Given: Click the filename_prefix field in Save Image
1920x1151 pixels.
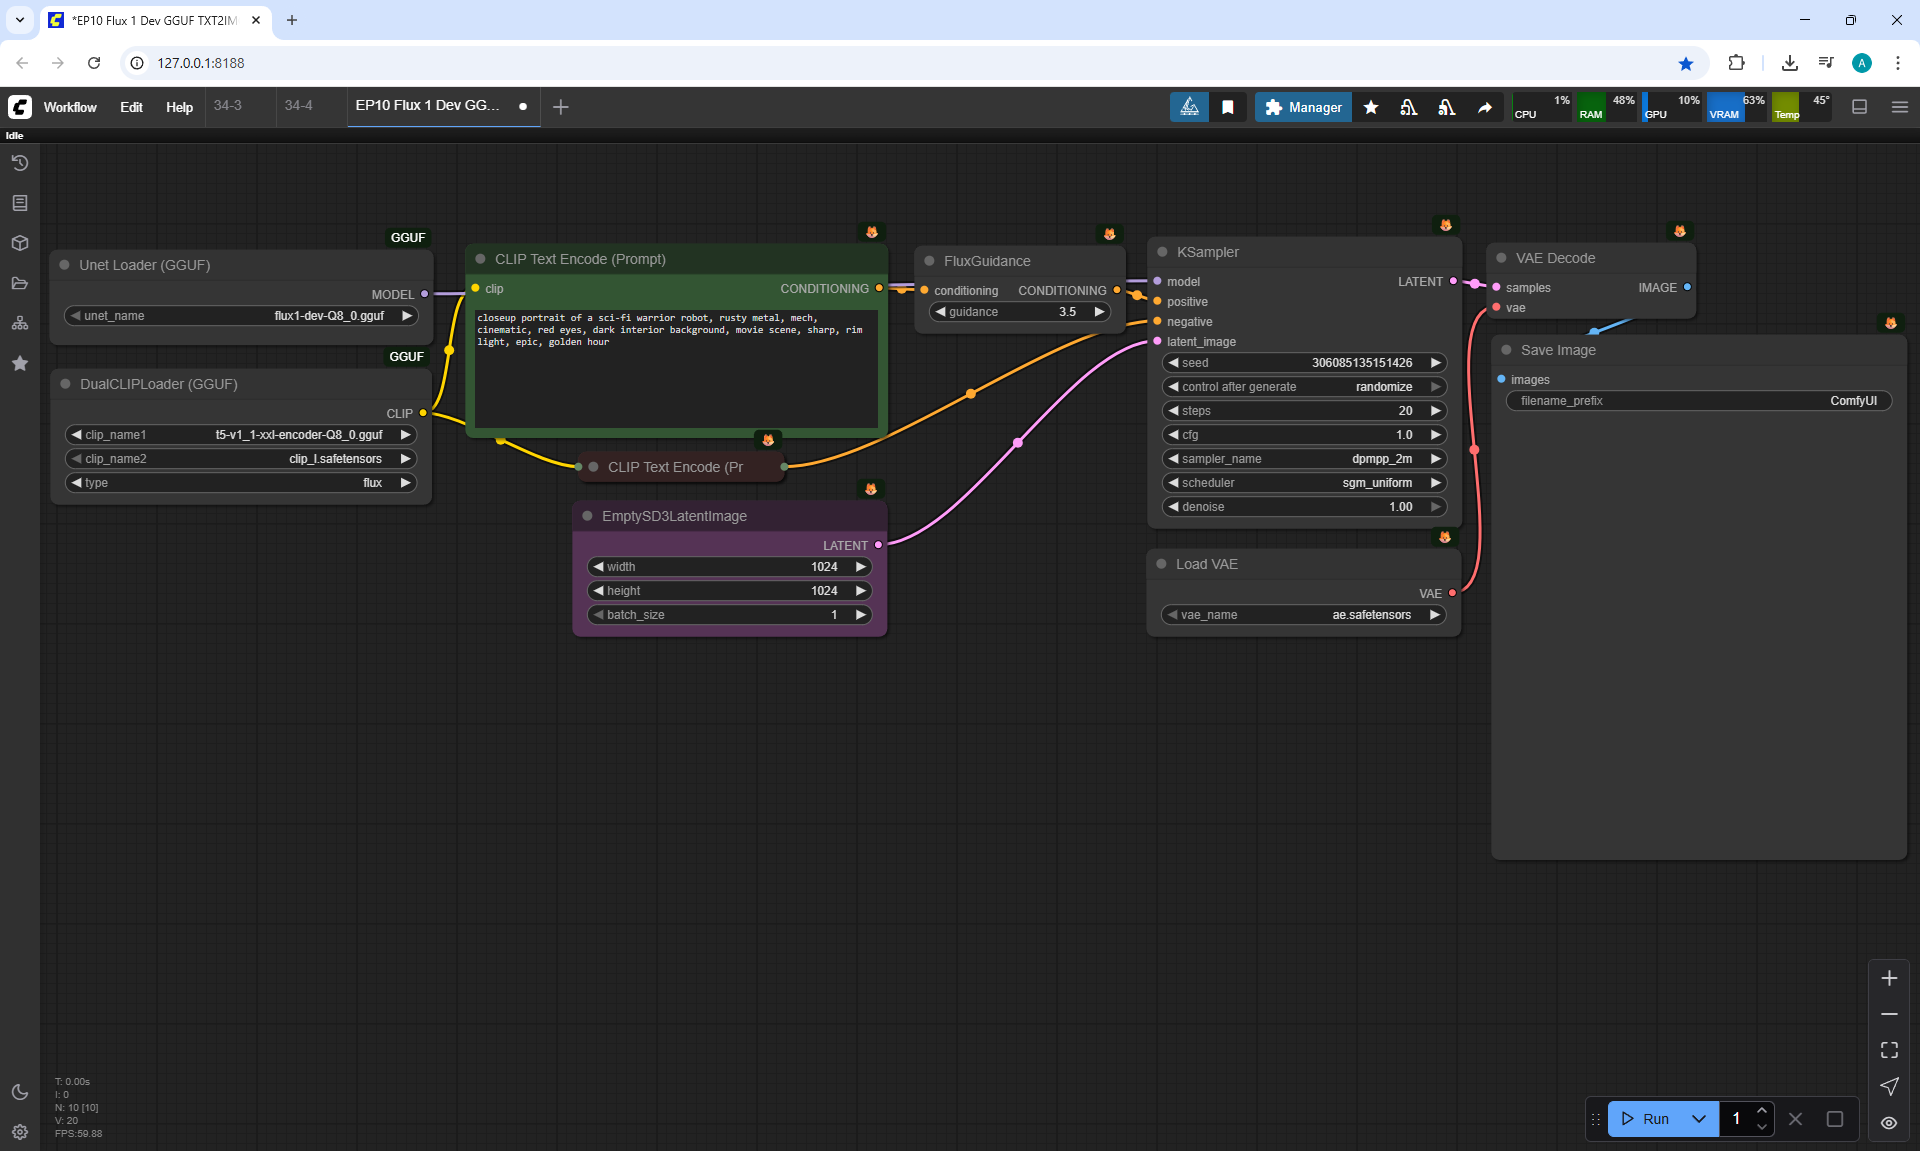Looking at the screenshot, I should (x=1698, y=401).
